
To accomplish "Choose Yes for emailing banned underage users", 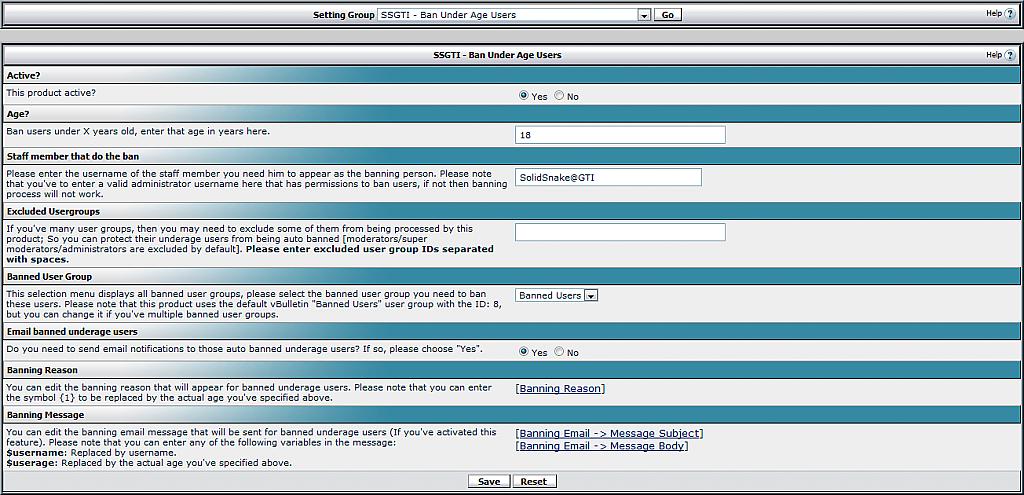I will point(523,352).
